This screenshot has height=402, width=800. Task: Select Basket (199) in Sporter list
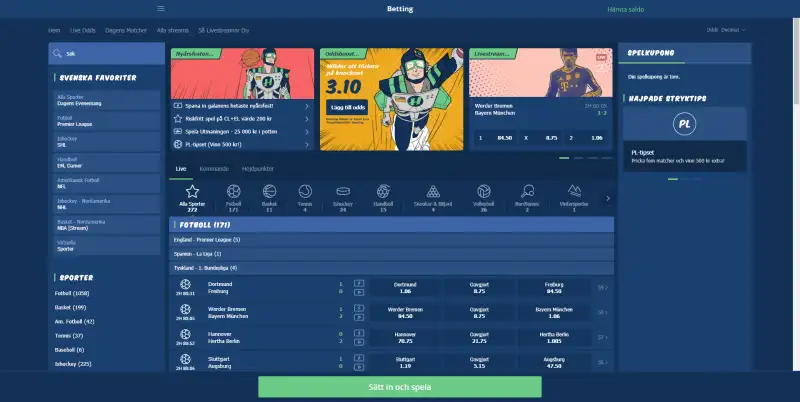pyautogui.click(x=70, y=308)
